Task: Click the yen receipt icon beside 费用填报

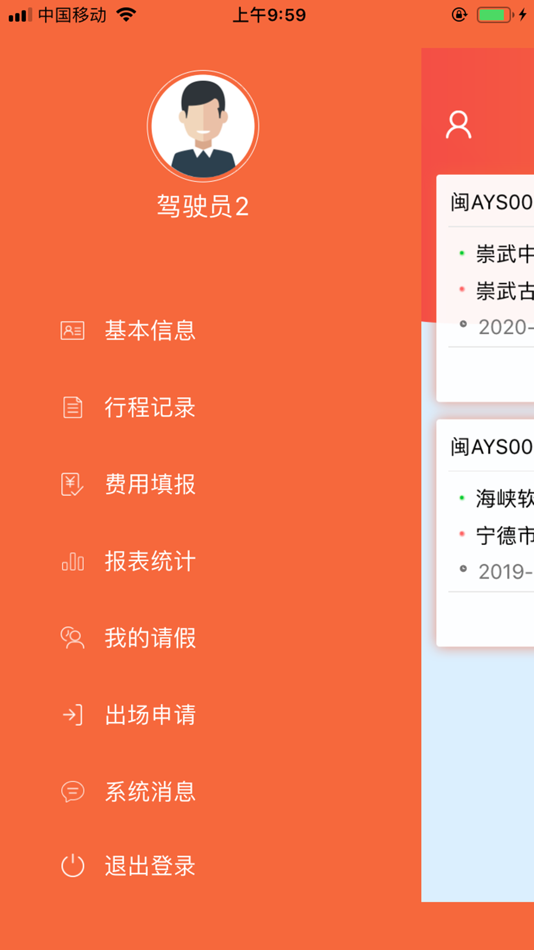Action: [73, 485]
